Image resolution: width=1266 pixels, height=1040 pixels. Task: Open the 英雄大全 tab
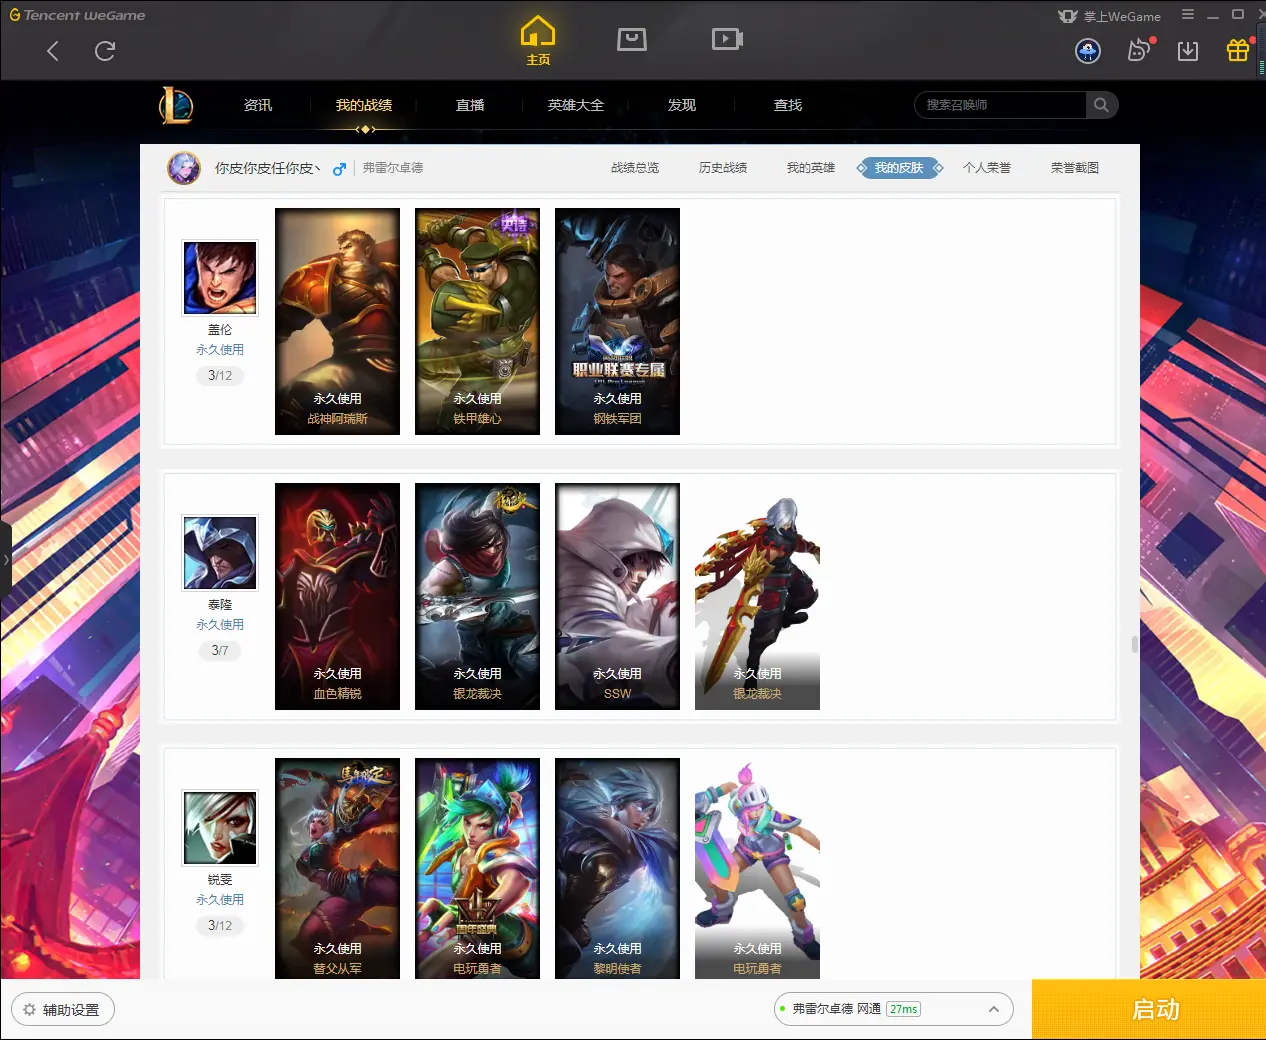(576, 105)
